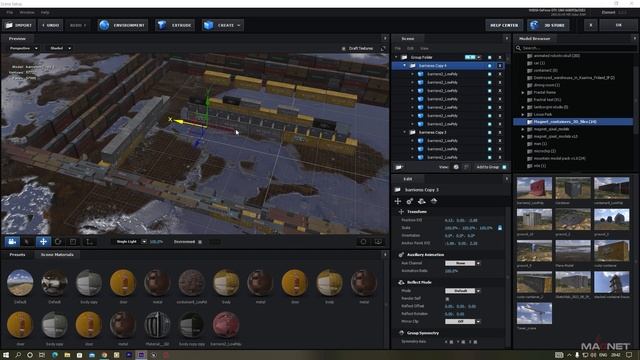This screenshot has height=360, width=640.
Task: Toggle the Draft Textures checkbox
Action: [343, 49]
